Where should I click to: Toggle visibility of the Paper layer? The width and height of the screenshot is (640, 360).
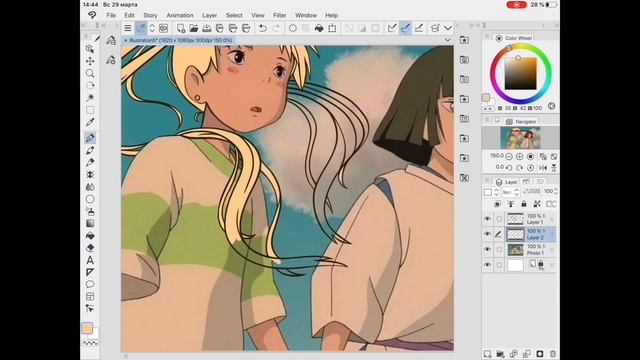(x=487, y=265)
